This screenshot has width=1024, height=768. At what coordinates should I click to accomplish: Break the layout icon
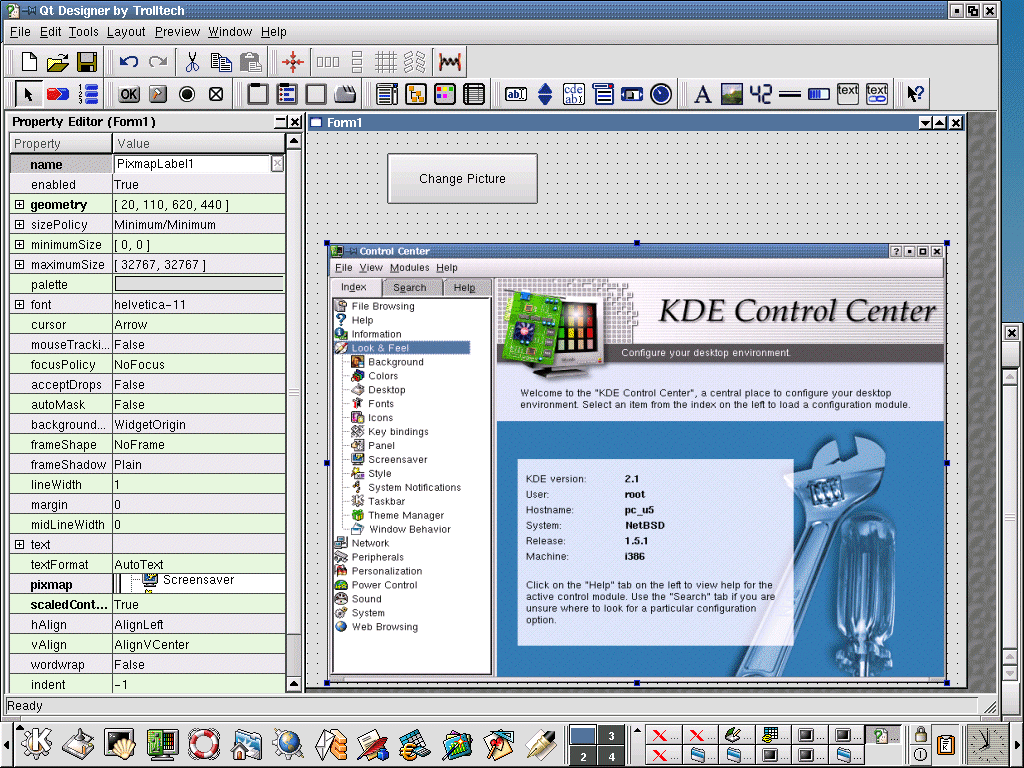click(414, 62)
